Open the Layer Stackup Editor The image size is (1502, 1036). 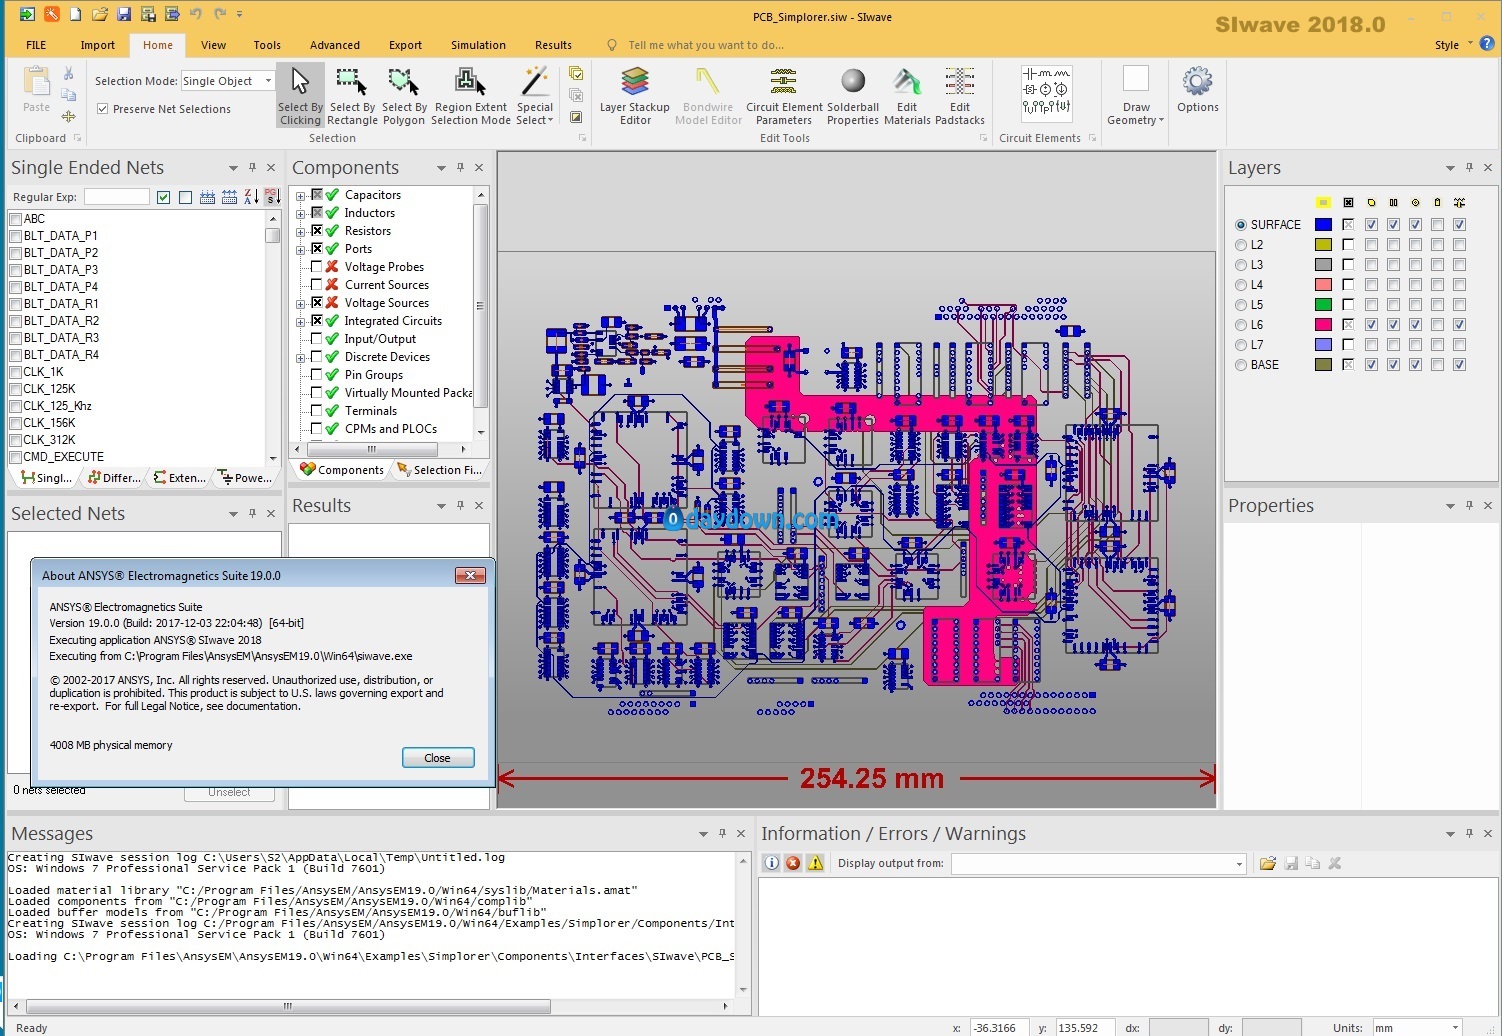[635, 96]
